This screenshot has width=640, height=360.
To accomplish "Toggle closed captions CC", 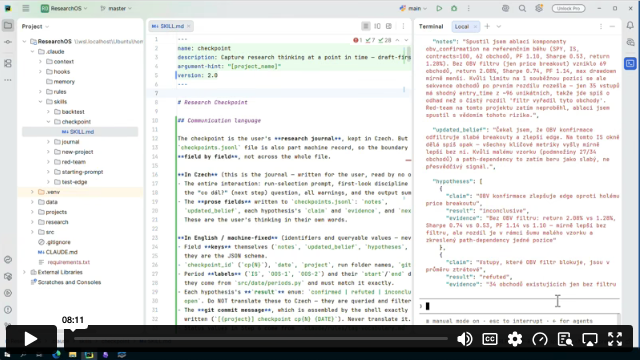I will pos(490,339).
